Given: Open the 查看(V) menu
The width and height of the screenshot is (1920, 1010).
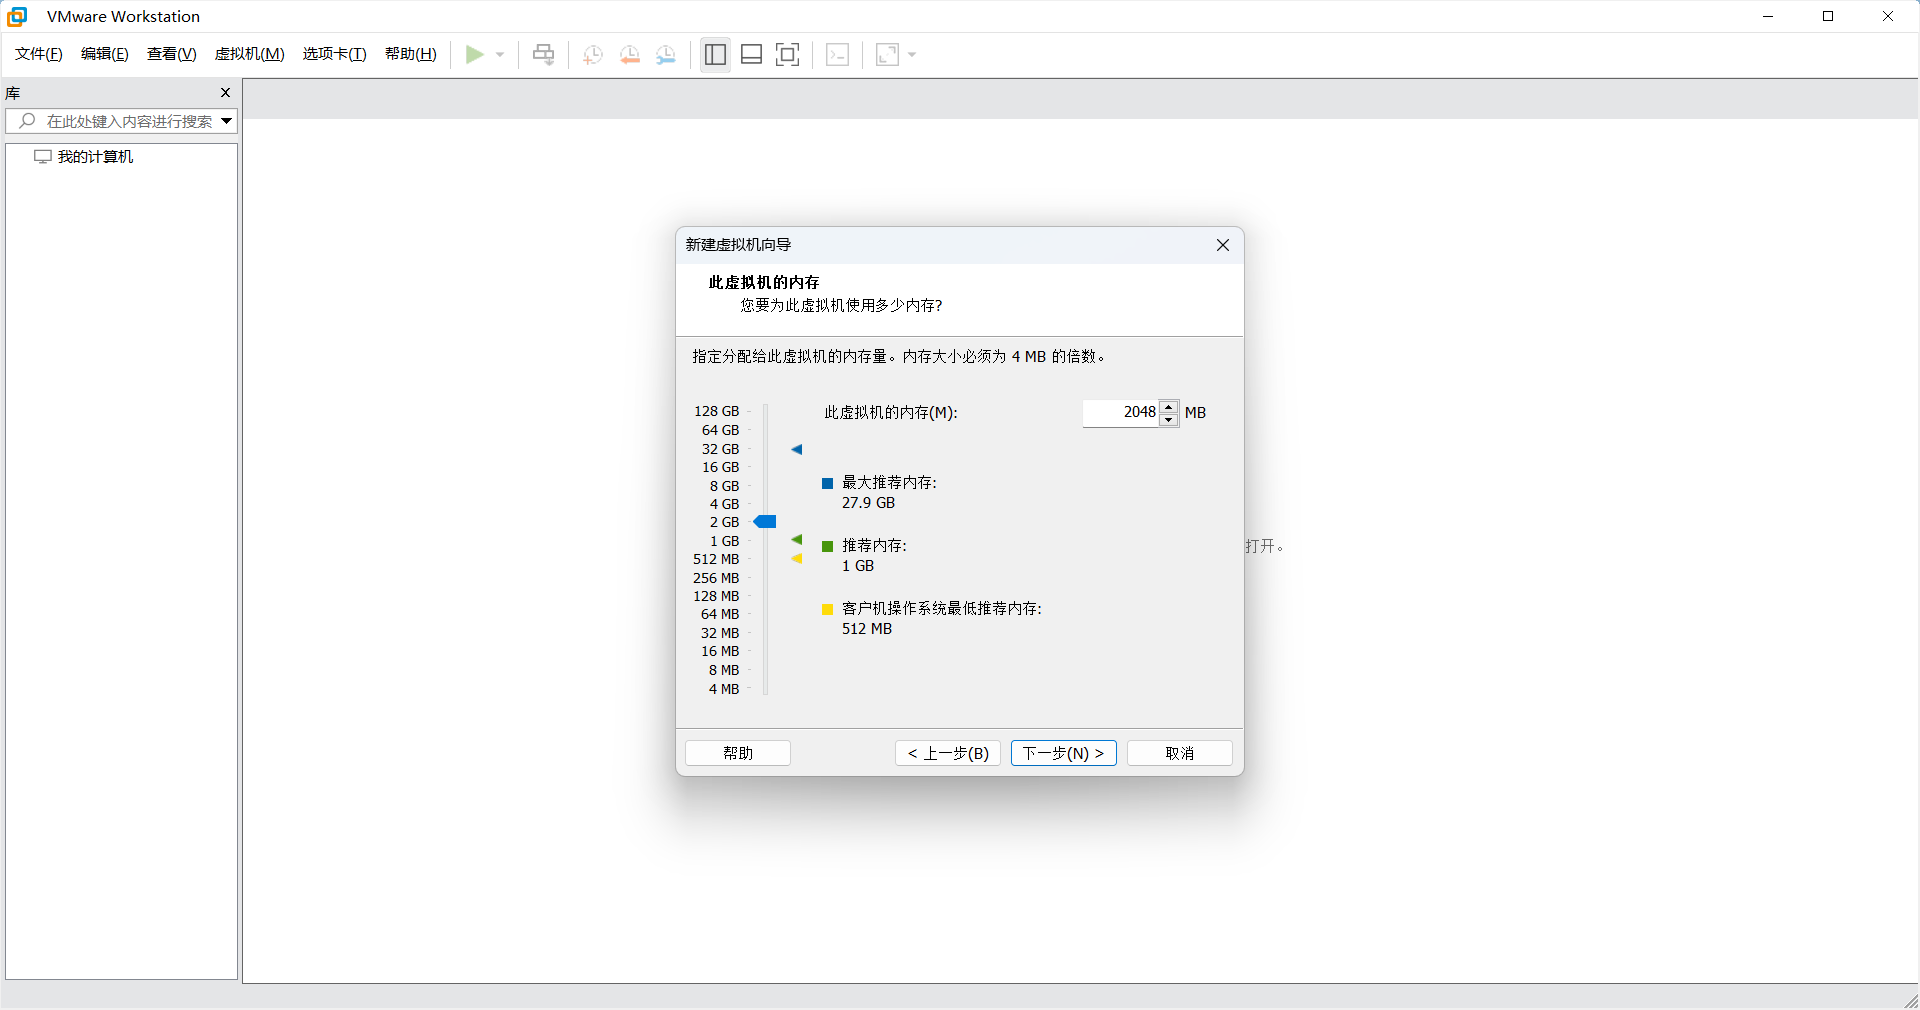Looking at the screenshot, I should pyautogui.click(x=172, y=54).
